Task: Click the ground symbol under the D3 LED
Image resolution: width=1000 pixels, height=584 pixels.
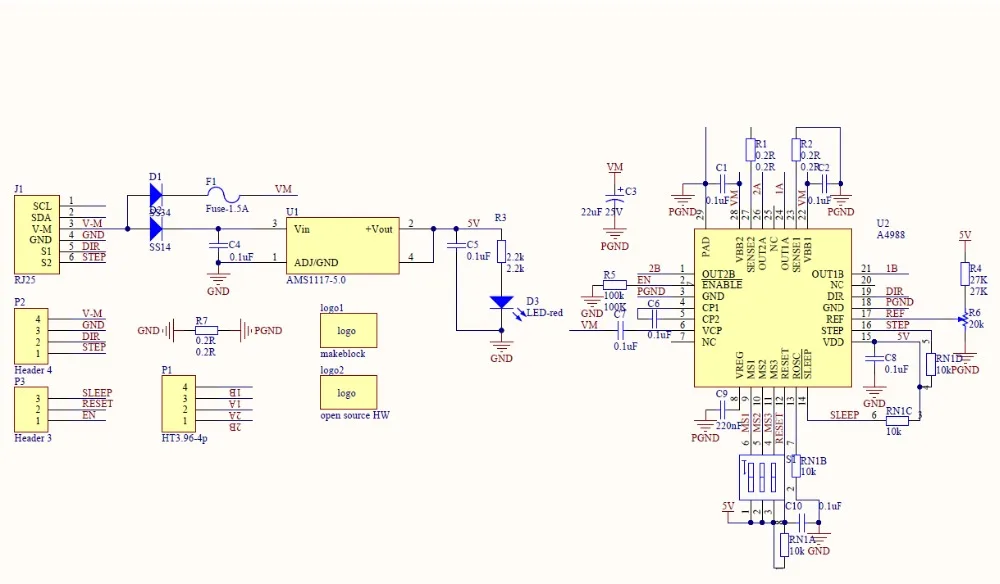Action: coord(501,347)
